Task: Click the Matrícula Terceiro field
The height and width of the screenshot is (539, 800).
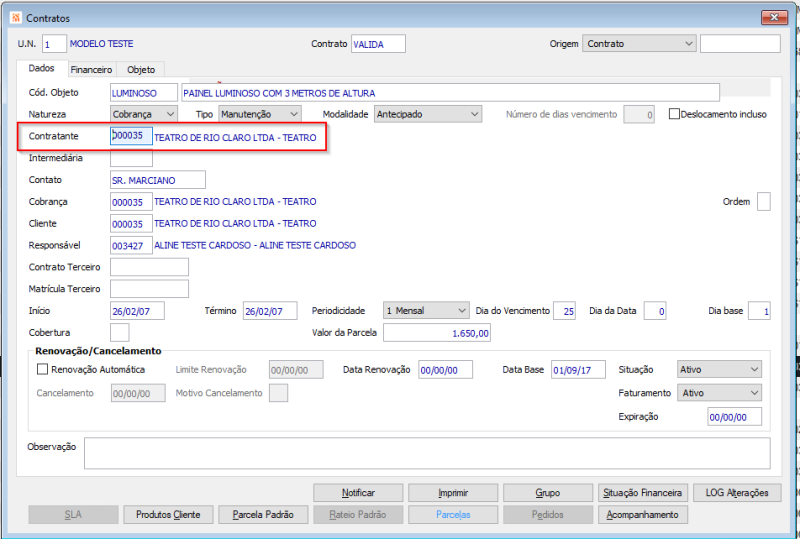Action: (x=149, y=289)
